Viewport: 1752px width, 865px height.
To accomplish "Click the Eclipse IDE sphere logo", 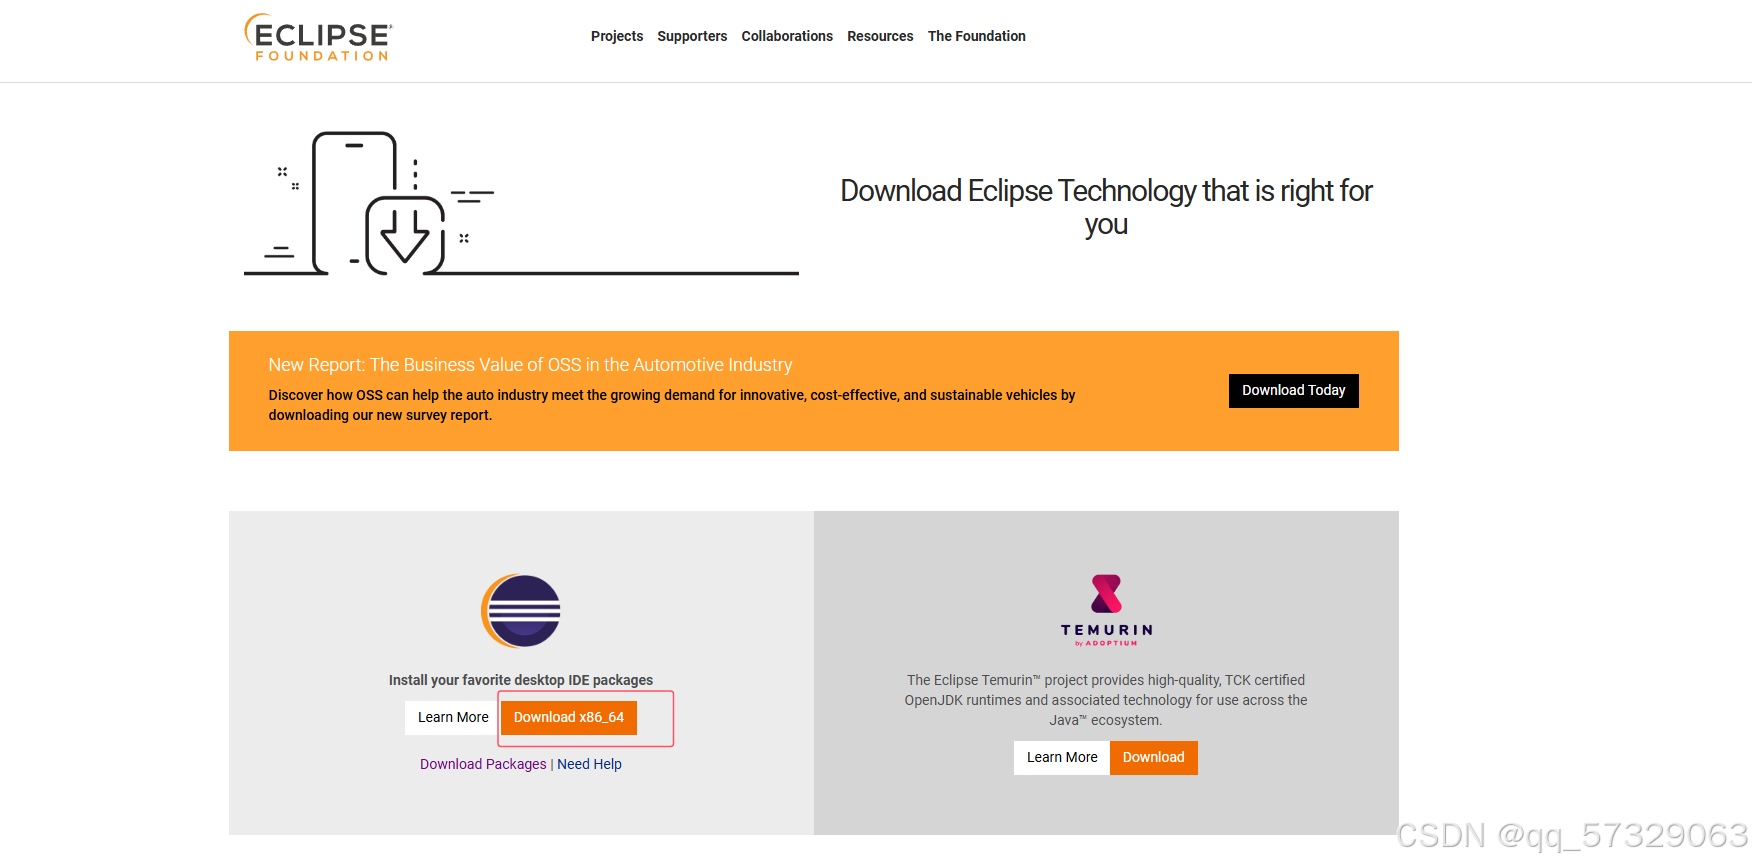I will click(521, 611).
